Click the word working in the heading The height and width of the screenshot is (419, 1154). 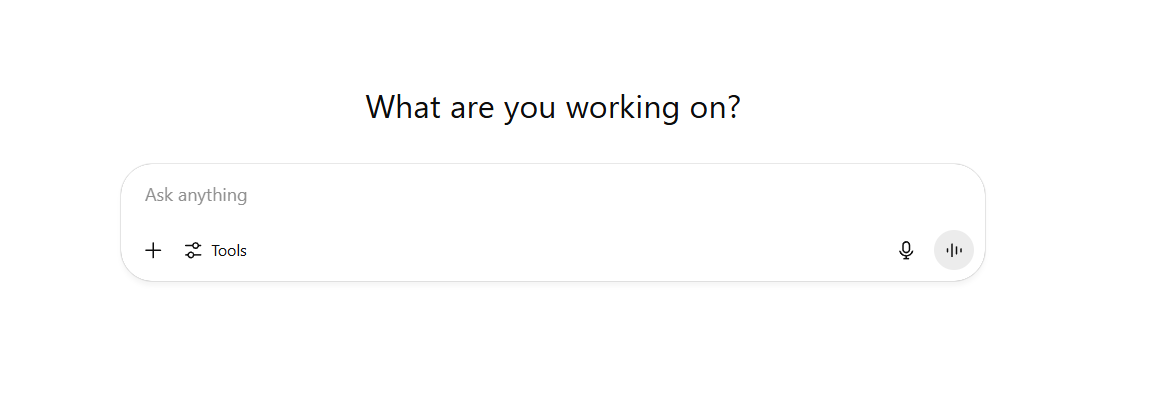(x=622, y=108)
